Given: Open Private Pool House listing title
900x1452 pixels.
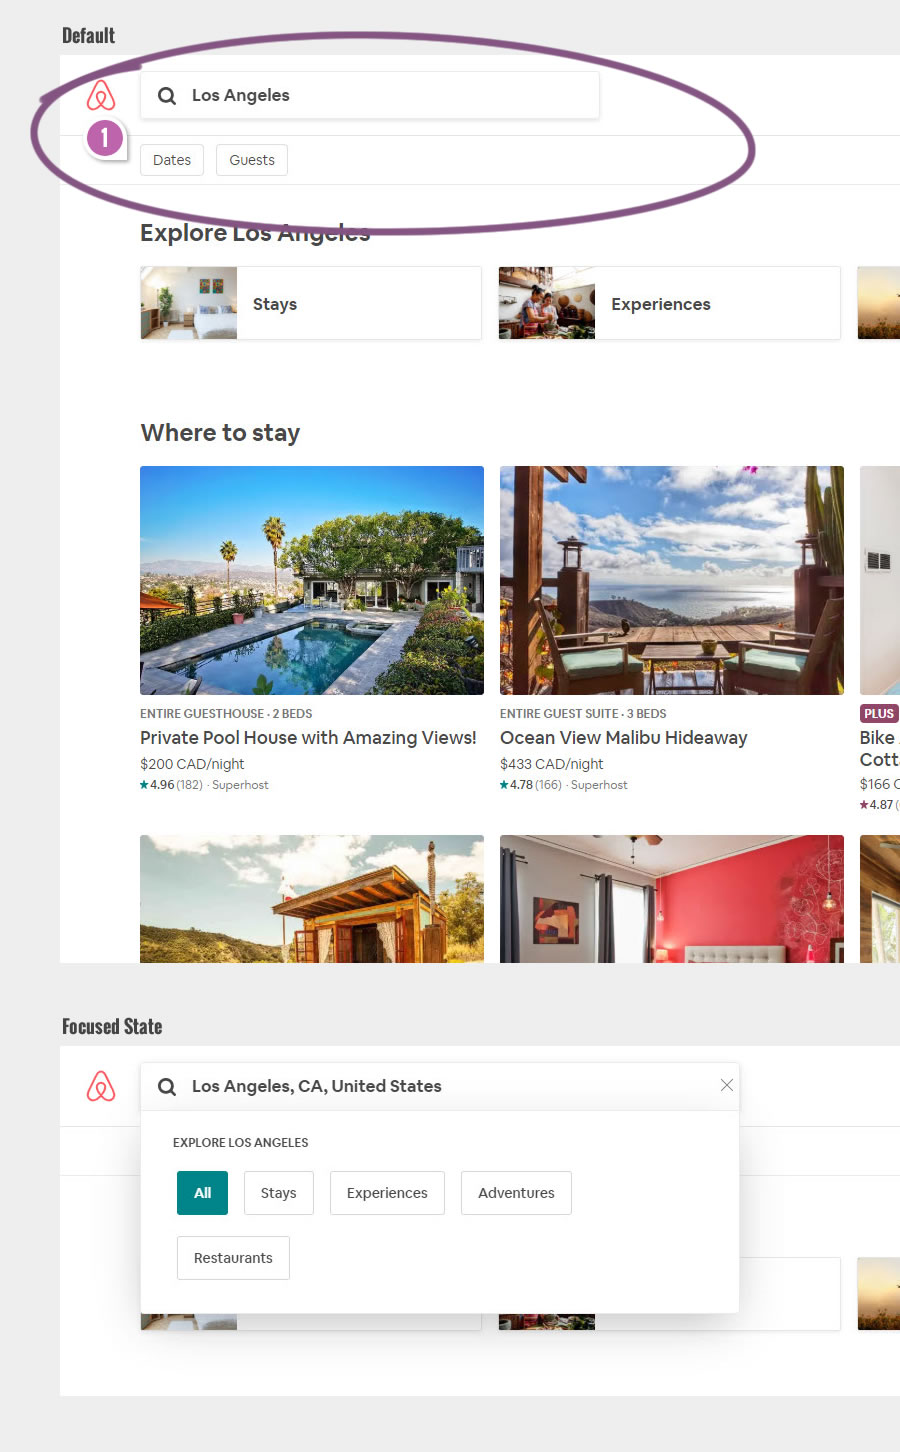Looking at the screenshot, I should tap(308, 738).
